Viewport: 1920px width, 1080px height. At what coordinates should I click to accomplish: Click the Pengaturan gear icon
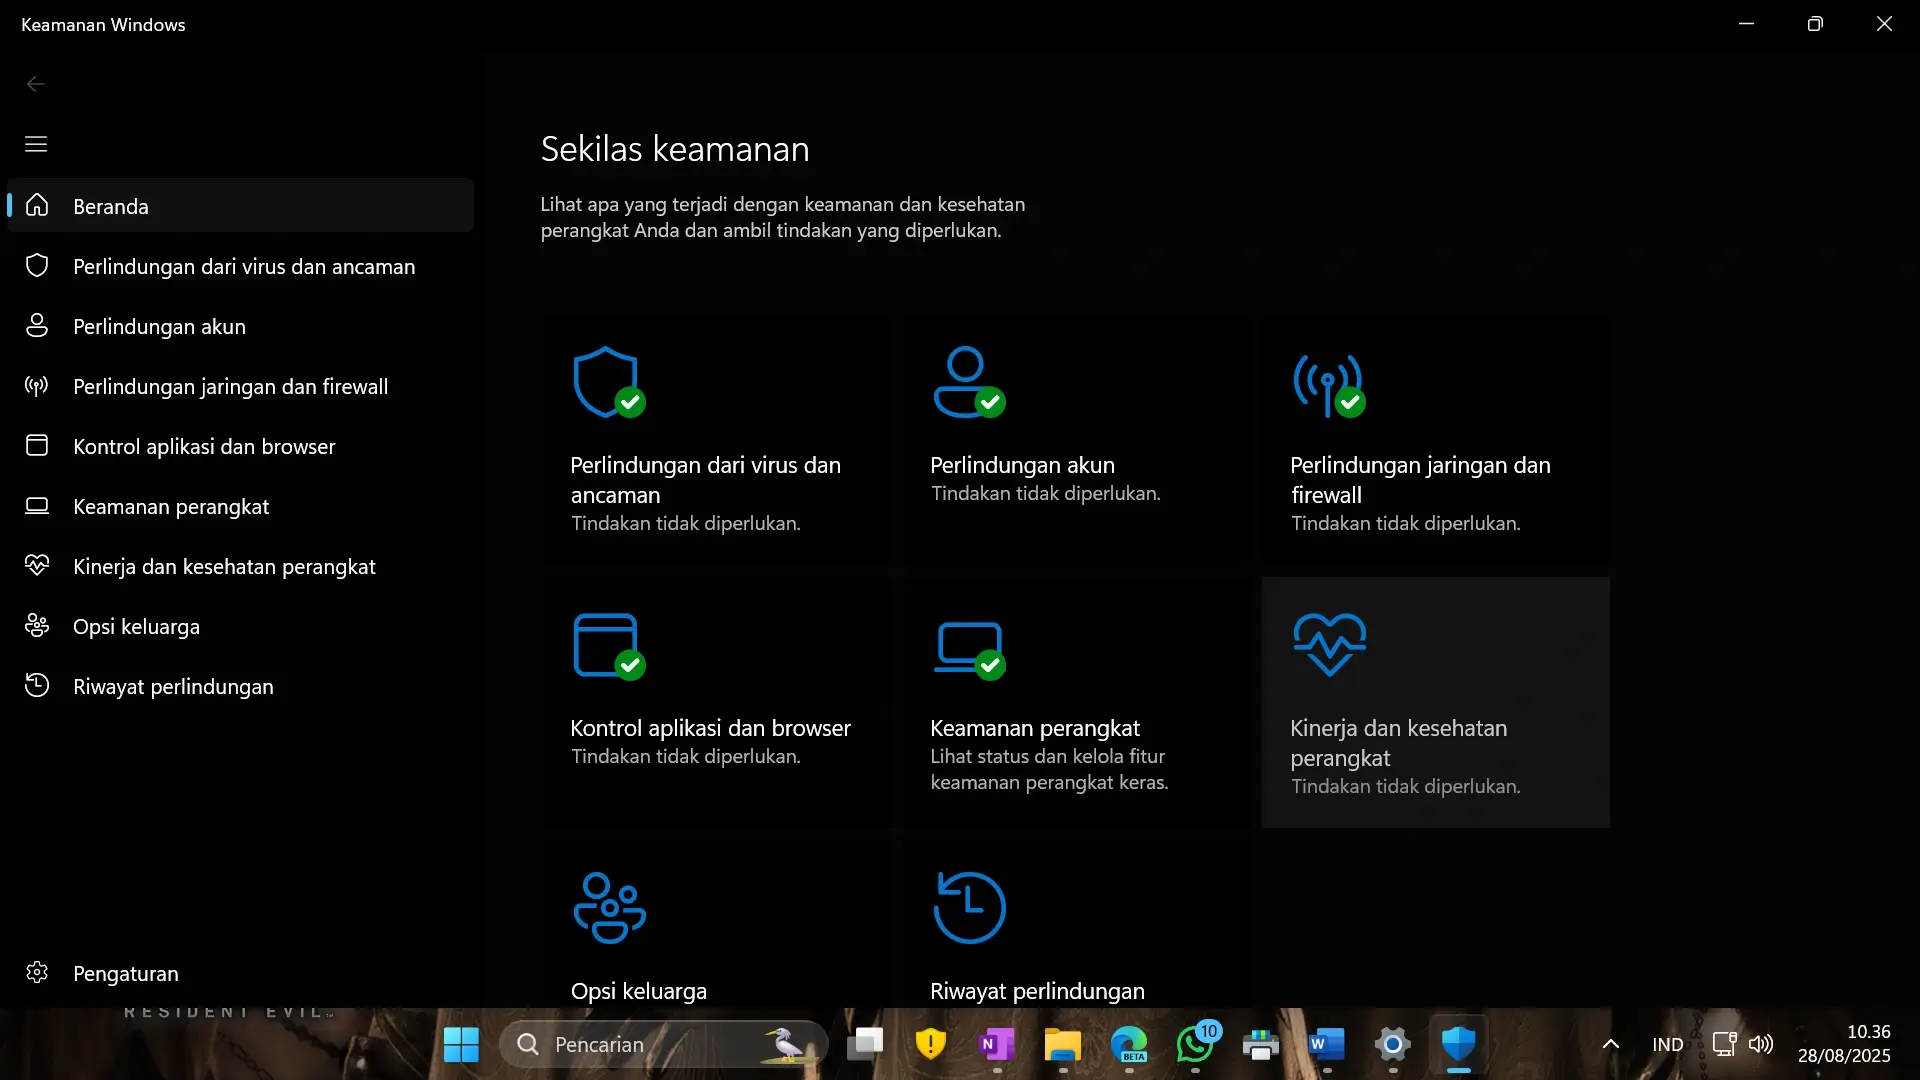(x=37, y=972)
